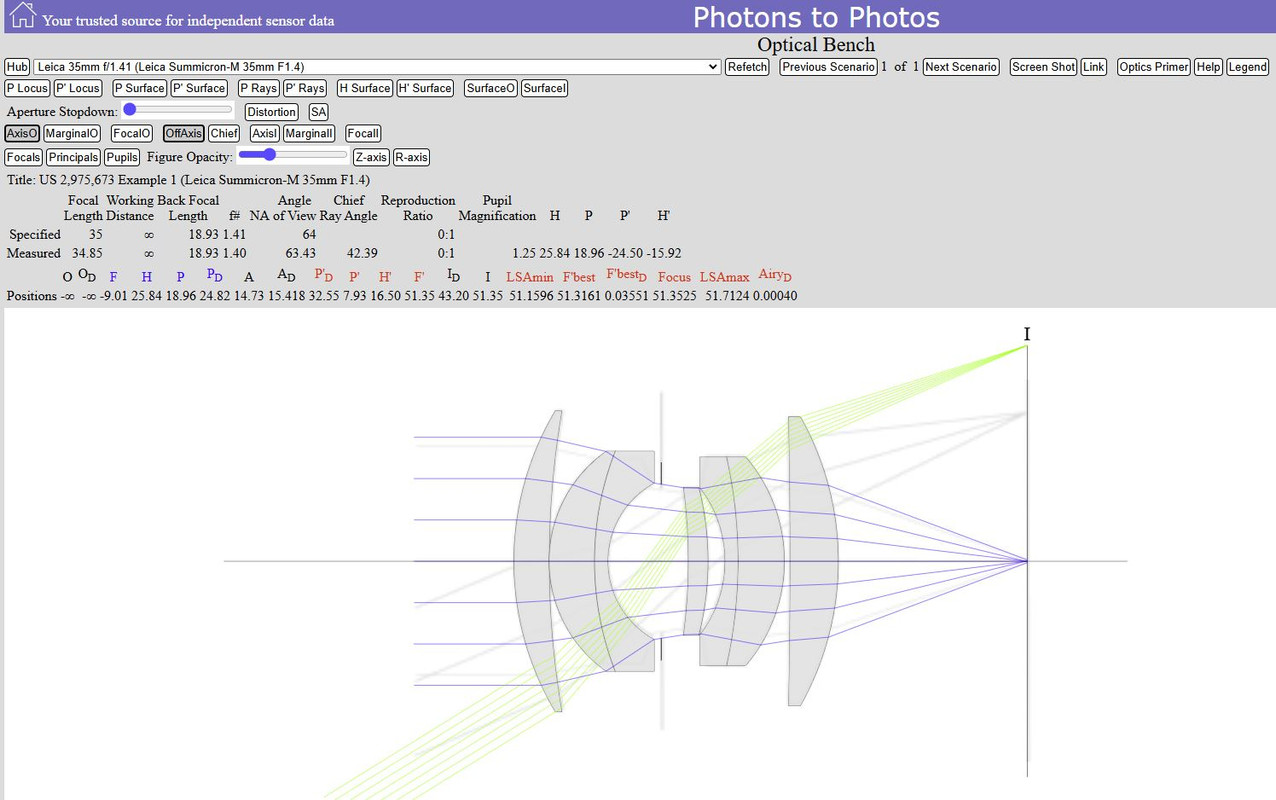Click the SA button
This screenshot has width=1276, height=800.
318,112
